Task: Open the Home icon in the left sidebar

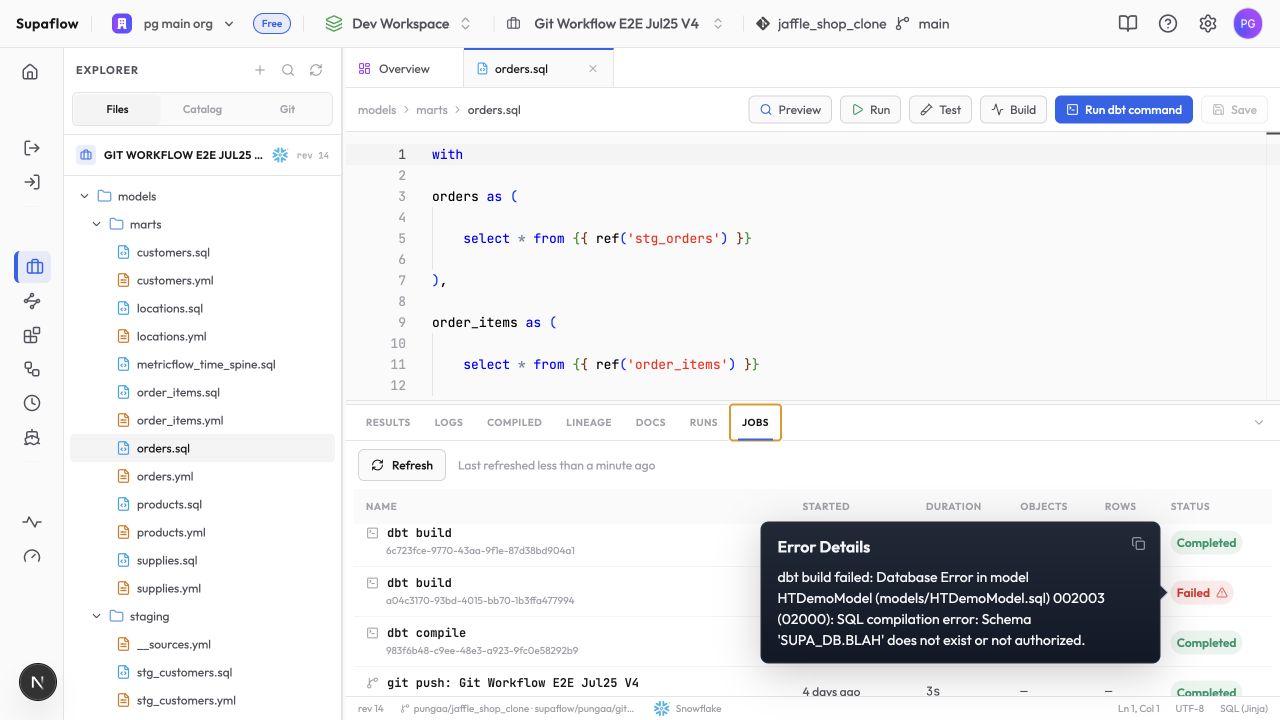Action: coord(31,71)
